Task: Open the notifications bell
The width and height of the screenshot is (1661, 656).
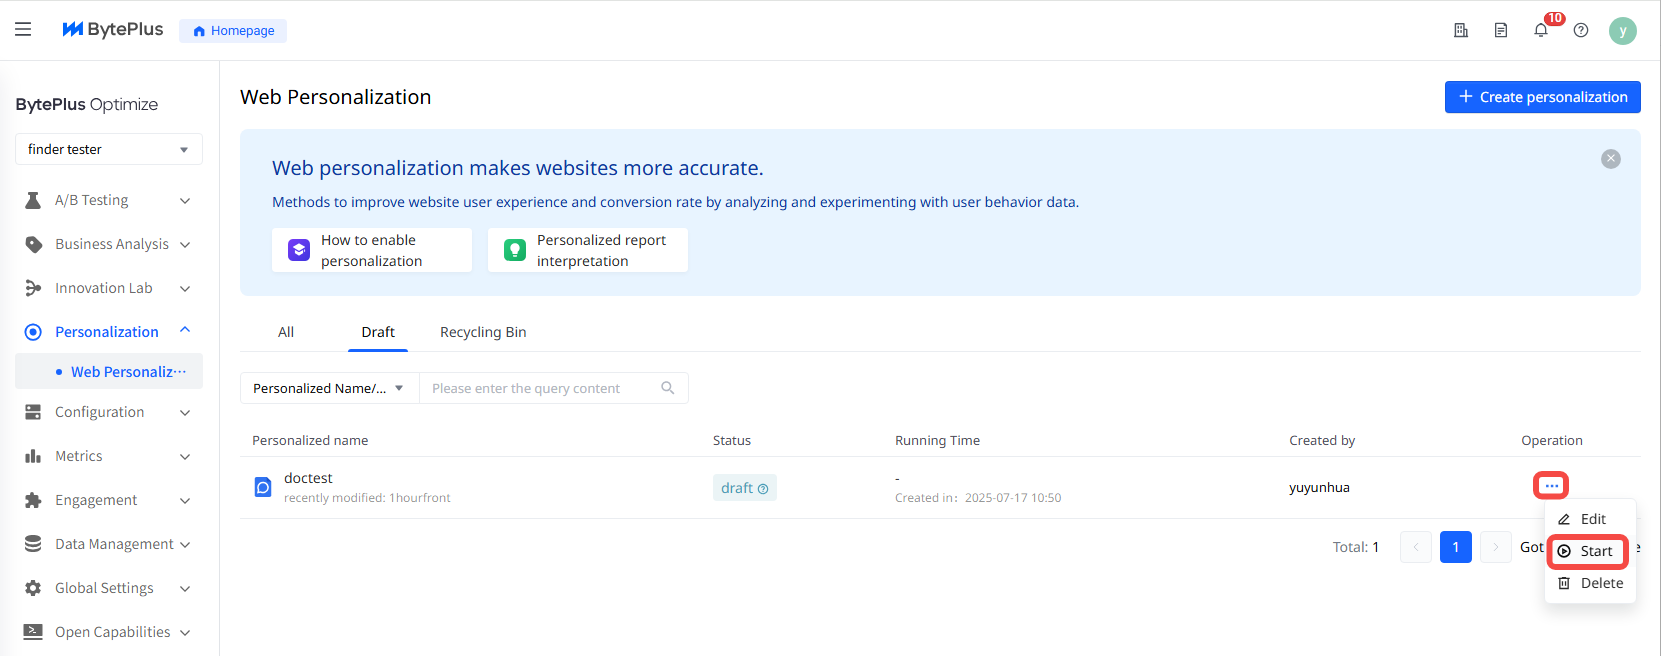Action: tap(1541, 30)
